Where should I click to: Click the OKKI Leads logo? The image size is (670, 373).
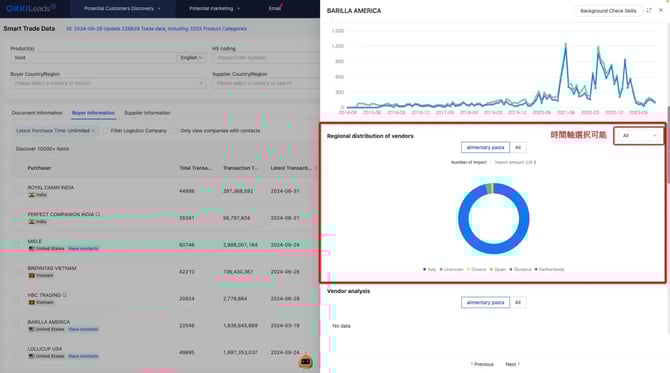click(x=31, y=8)
